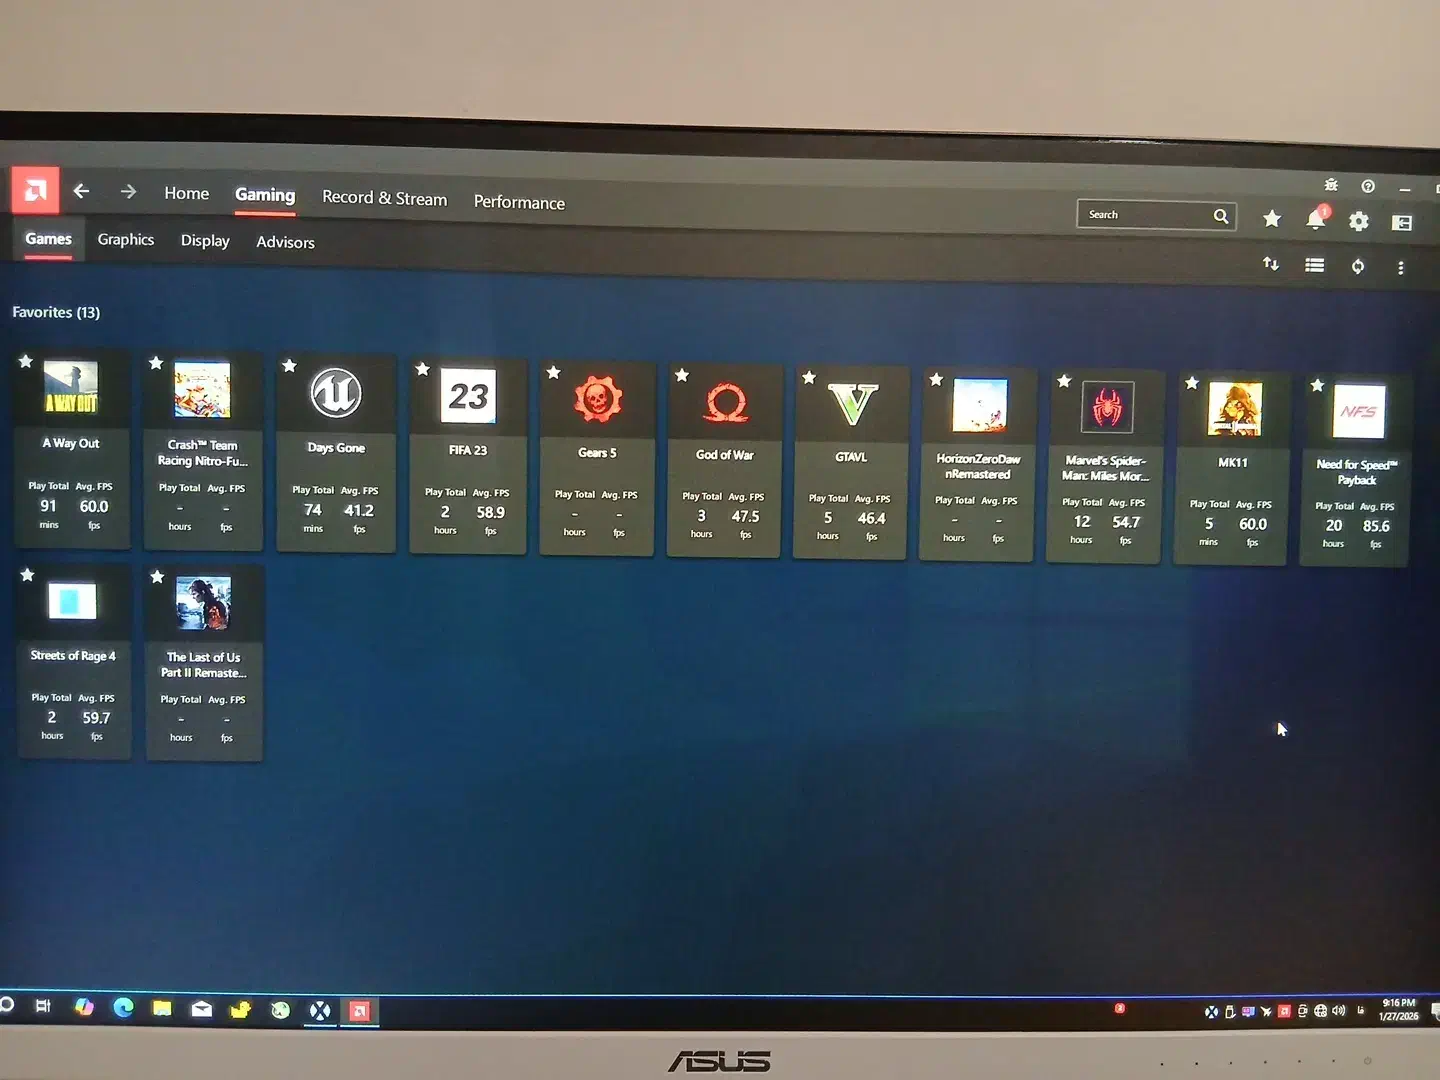The image size is (1440, 1080).
Task: Toggle the sidebar panel icon
Action: pyautogui.click(x=1402, y=223)
